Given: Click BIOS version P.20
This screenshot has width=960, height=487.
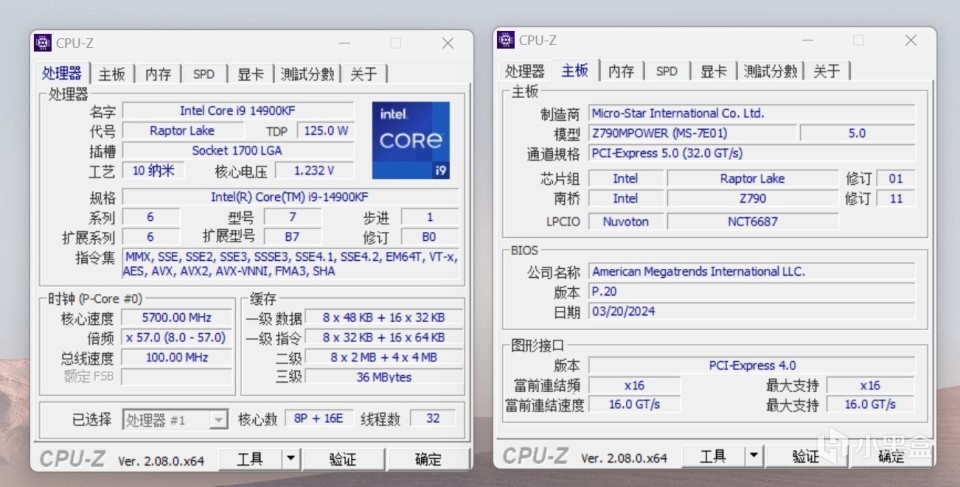Looking at the screenshot, I should 752,292.
